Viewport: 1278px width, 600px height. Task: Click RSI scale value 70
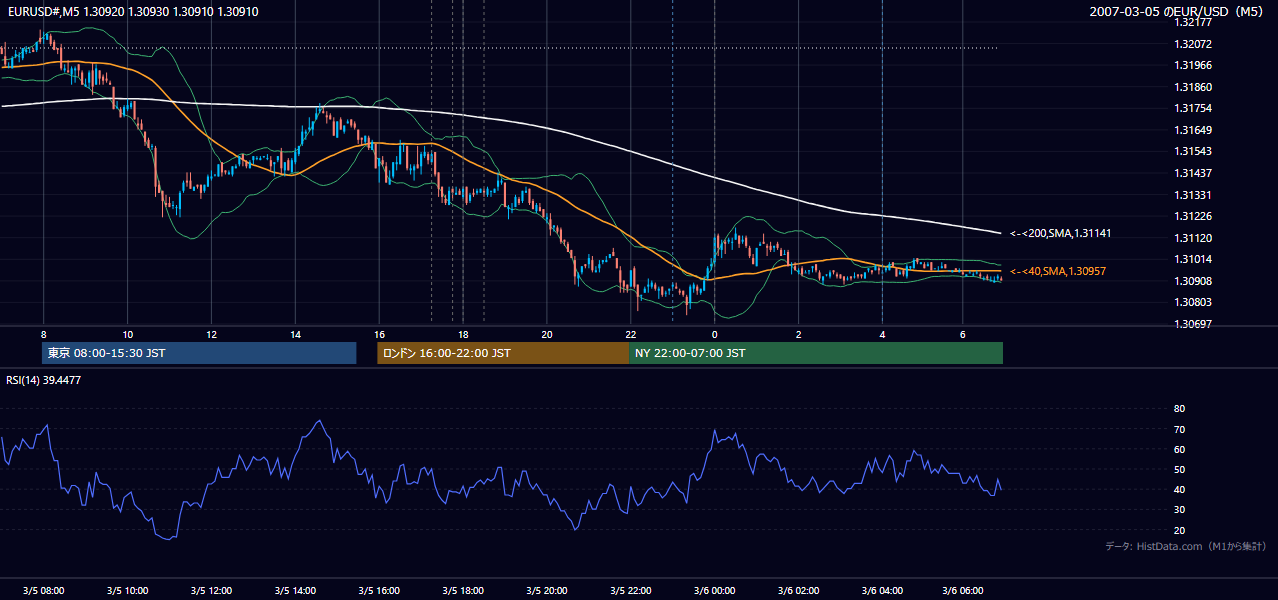1179,429
